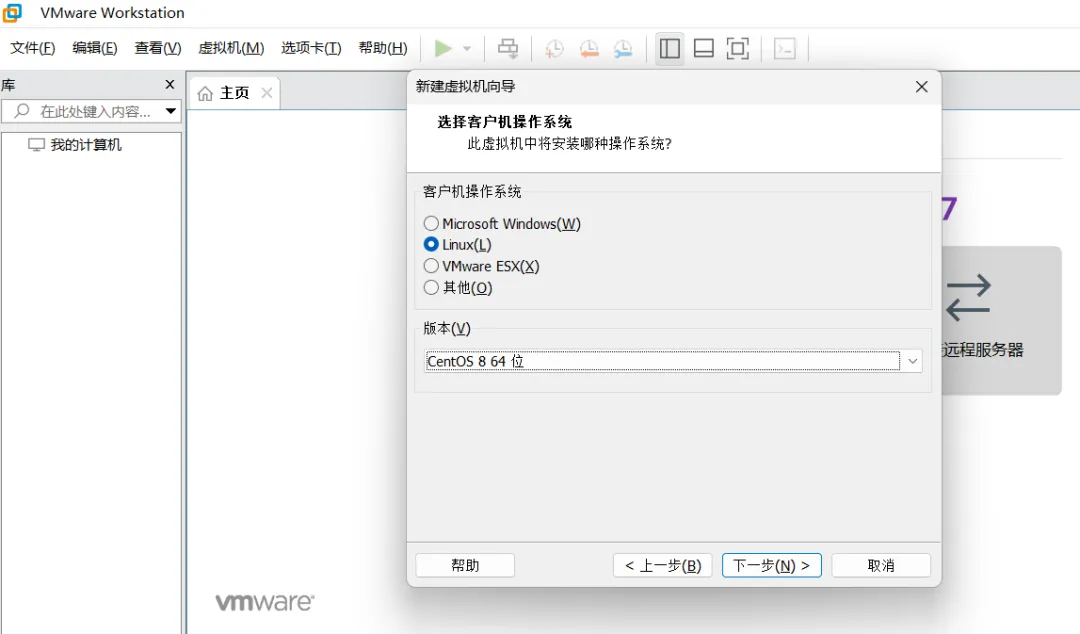The image size is (1080, 634).
Task: Click the version dropdown chevron arrow
Action: (913, 361)
